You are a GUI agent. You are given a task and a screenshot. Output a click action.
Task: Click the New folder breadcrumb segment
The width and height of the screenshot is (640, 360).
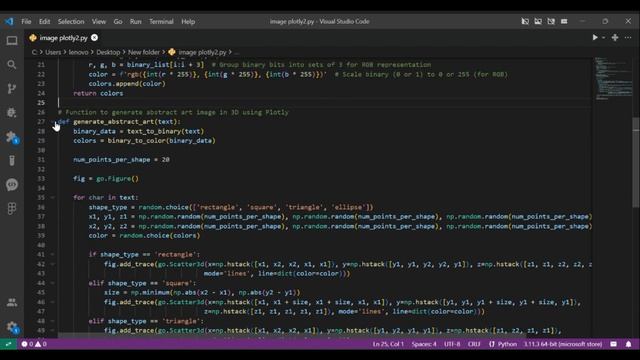[144, 52]
